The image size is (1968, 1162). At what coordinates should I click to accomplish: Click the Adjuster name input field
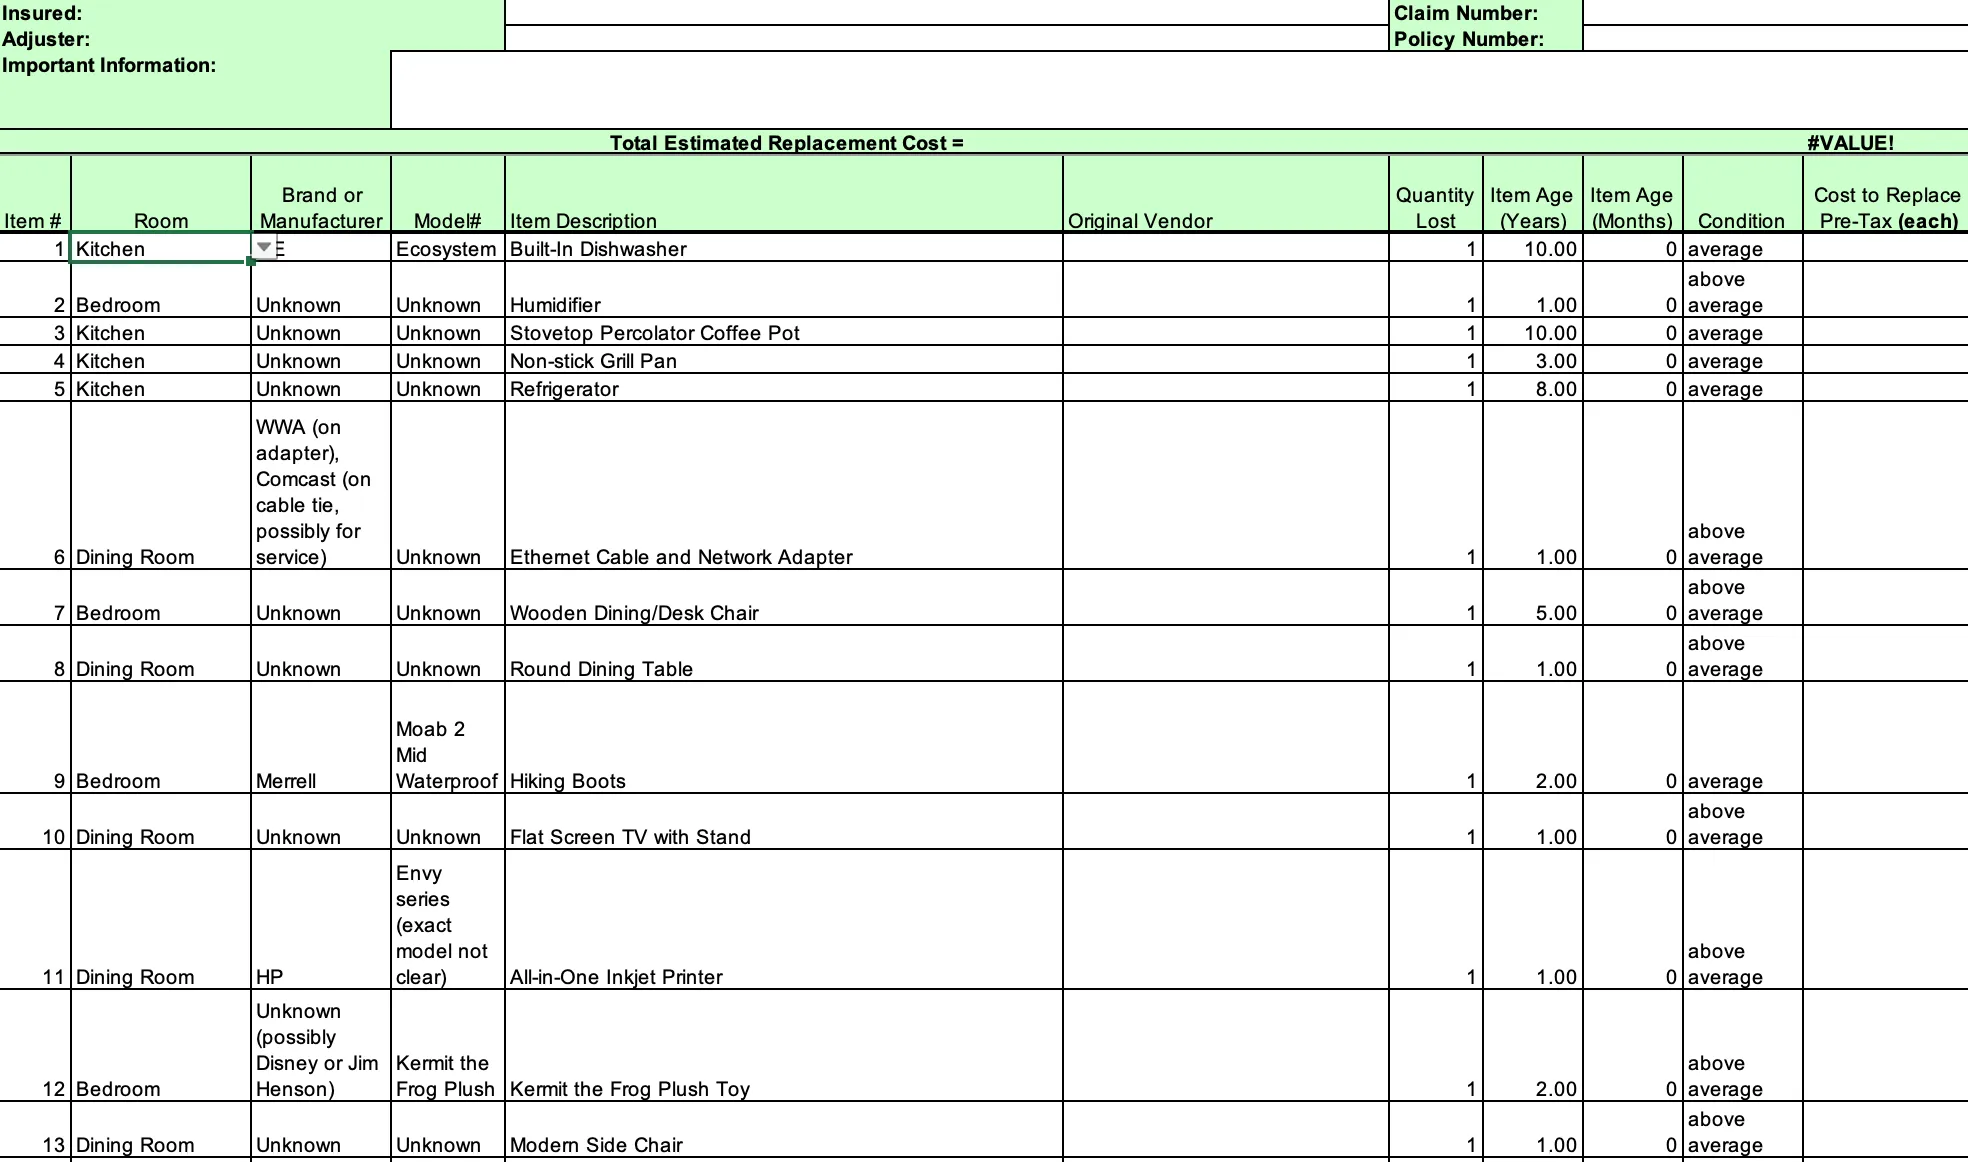[x=947, y=38]
